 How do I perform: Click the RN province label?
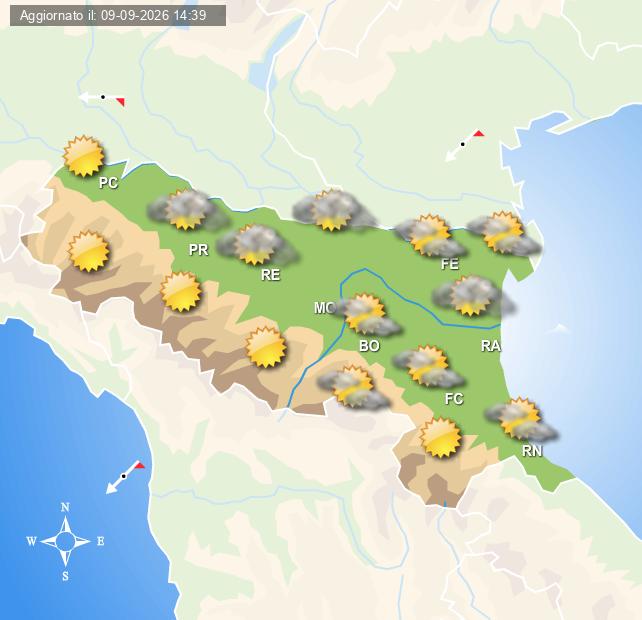[532, 451]
